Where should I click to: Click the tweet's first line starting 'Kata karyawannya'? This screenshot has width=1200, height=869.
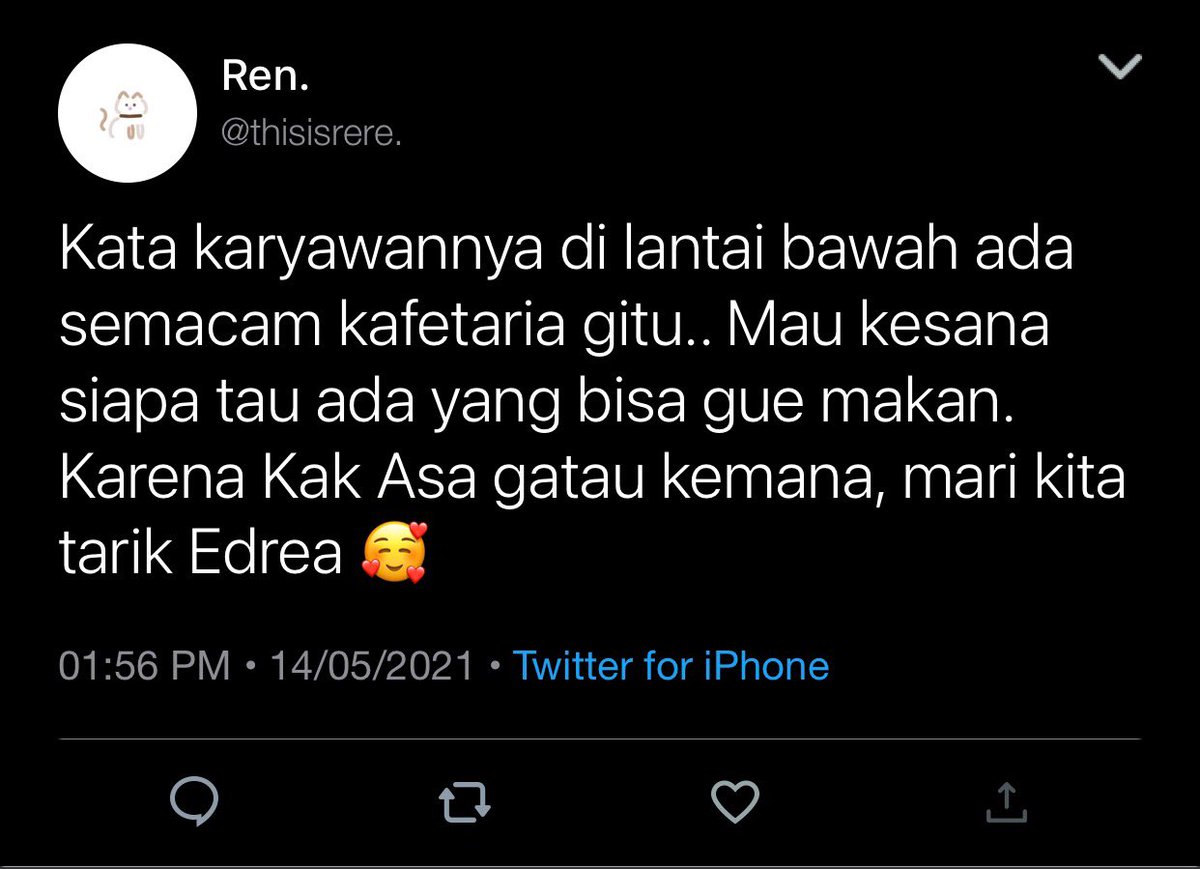tap(567, 248)
